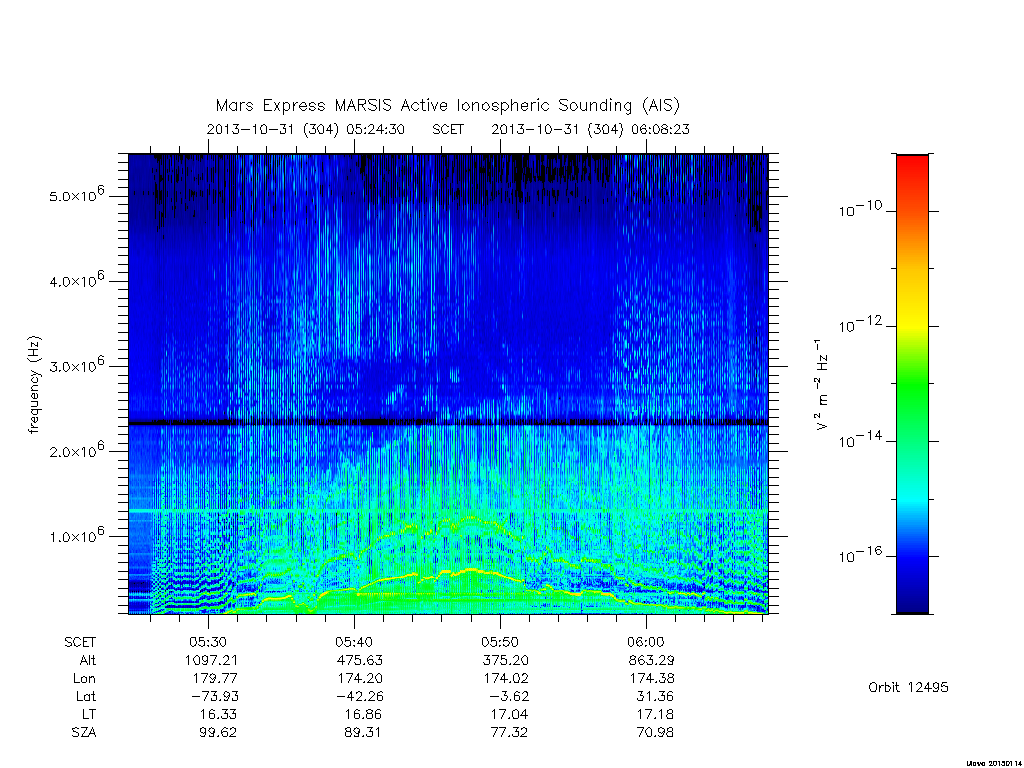The image size is (1024, 768).
Task: Click the SZA row label
Action: tap(84, 733)
